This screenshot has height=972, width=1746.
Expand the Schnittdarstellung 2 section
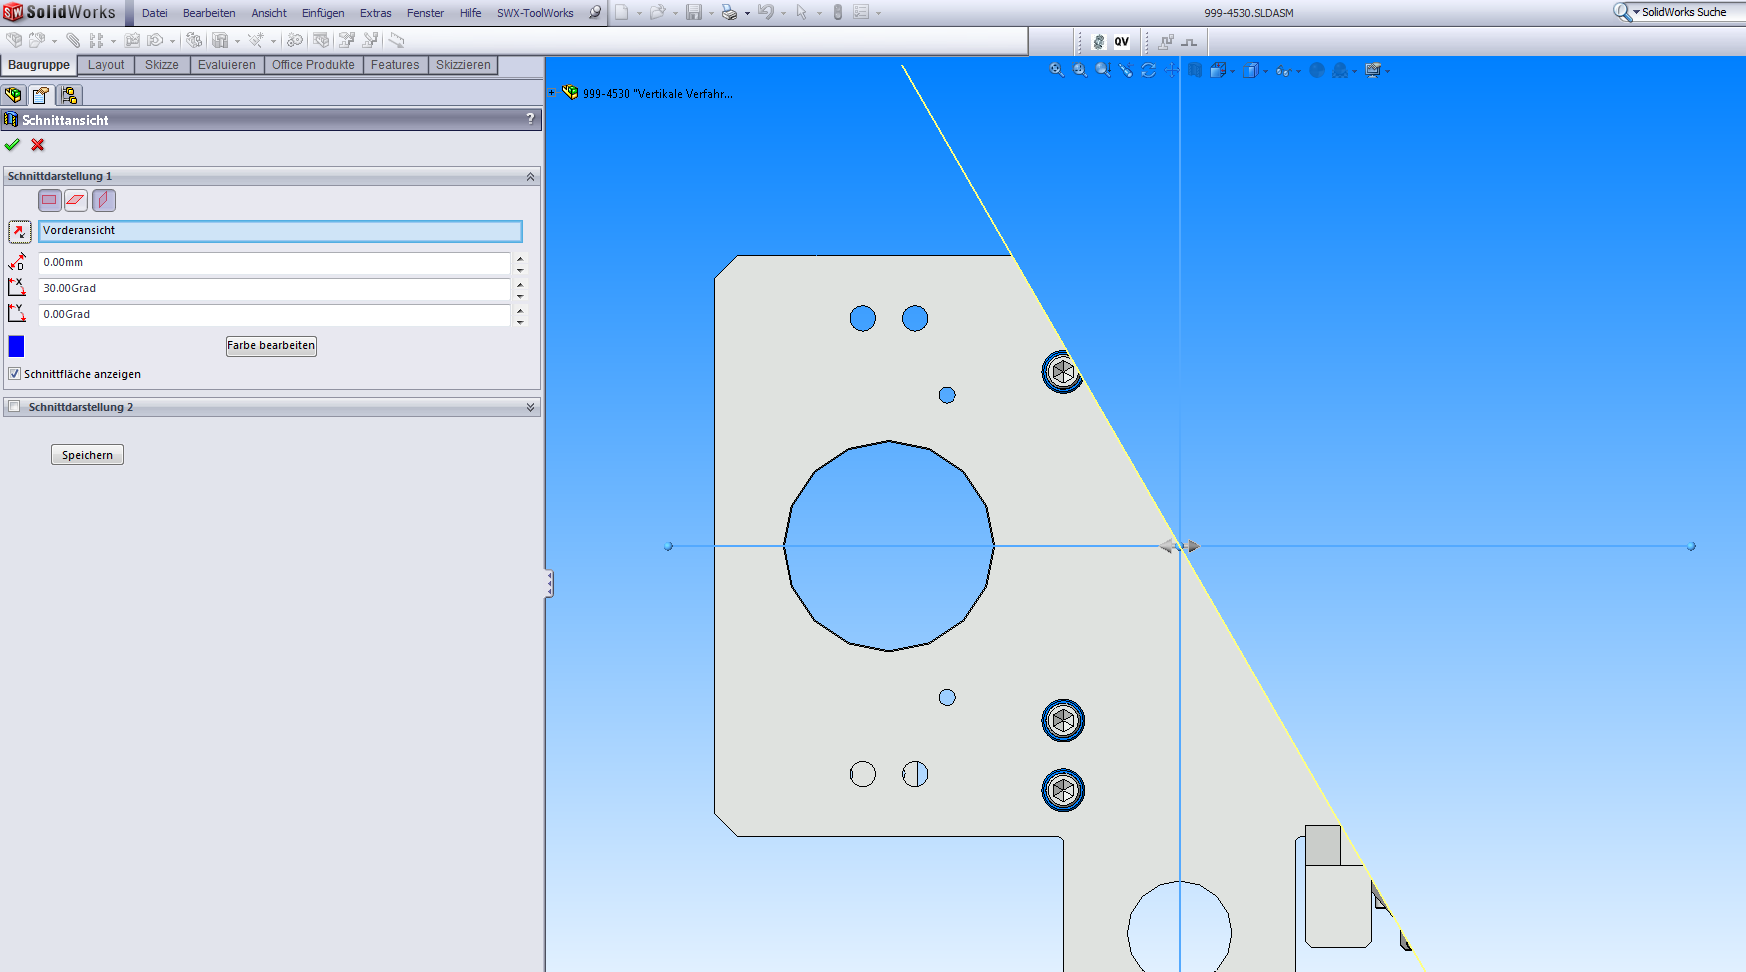[x=530, y=407]
